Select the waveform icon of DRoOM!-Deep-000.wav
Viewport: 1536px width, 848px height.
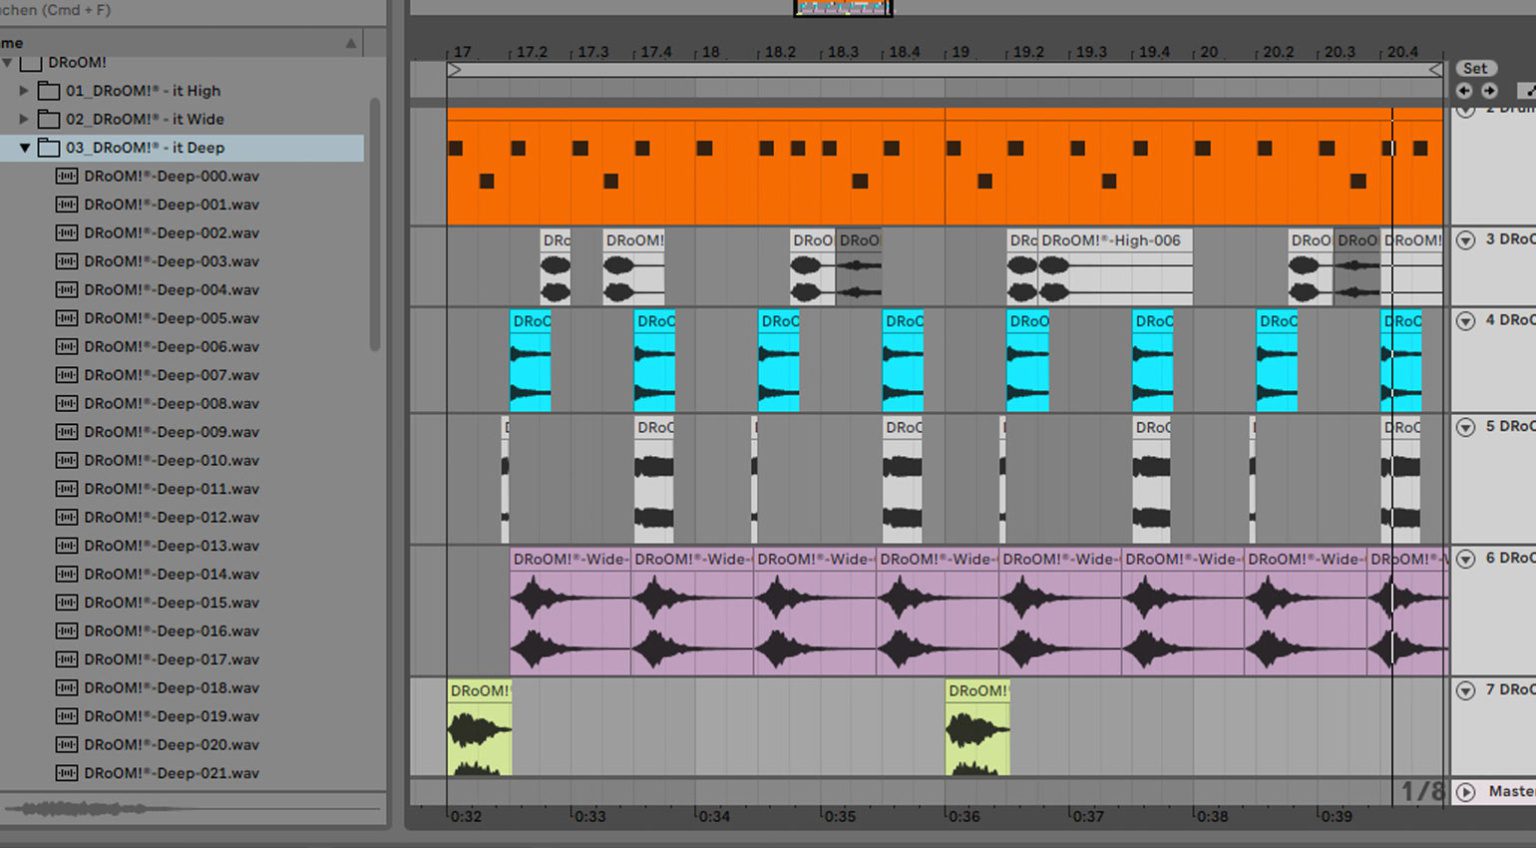point(66,175)
